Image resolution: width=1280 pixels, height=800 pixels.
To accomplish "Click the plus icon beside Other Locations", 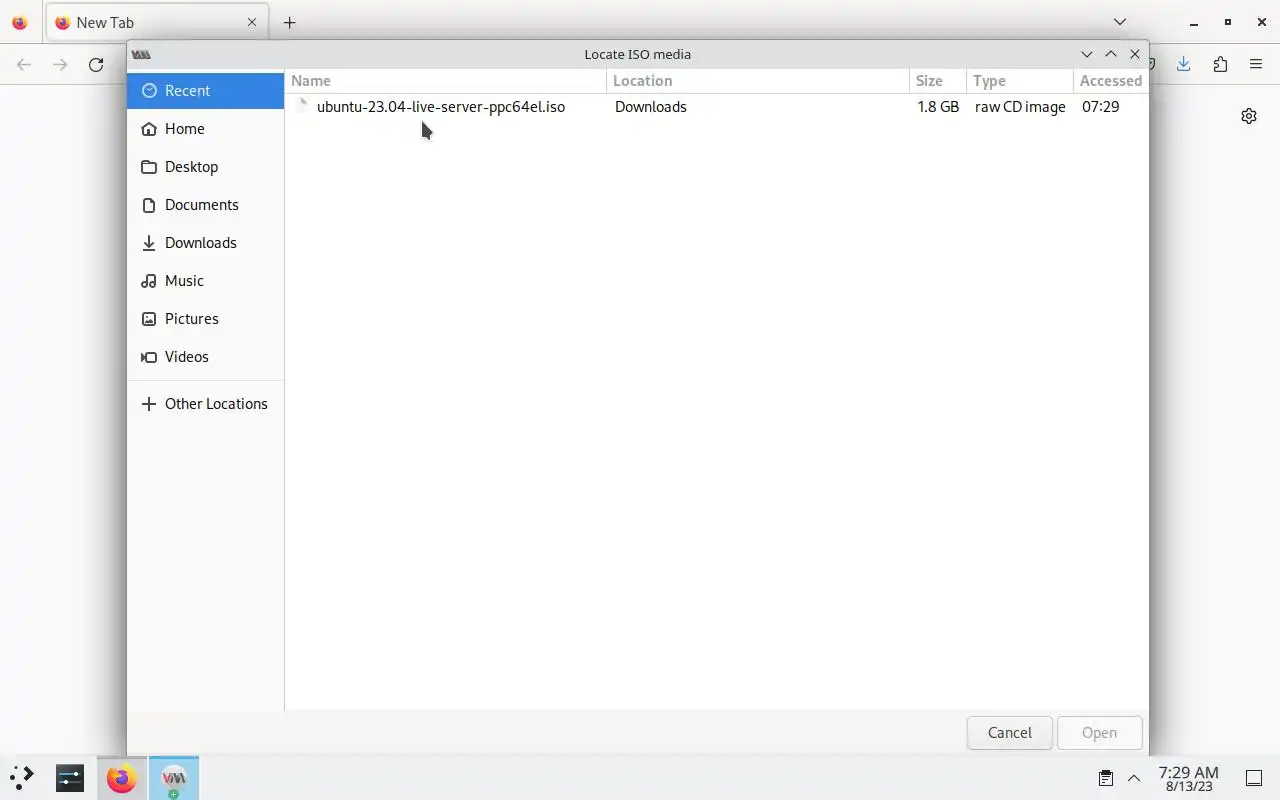I will coord(149,403).
